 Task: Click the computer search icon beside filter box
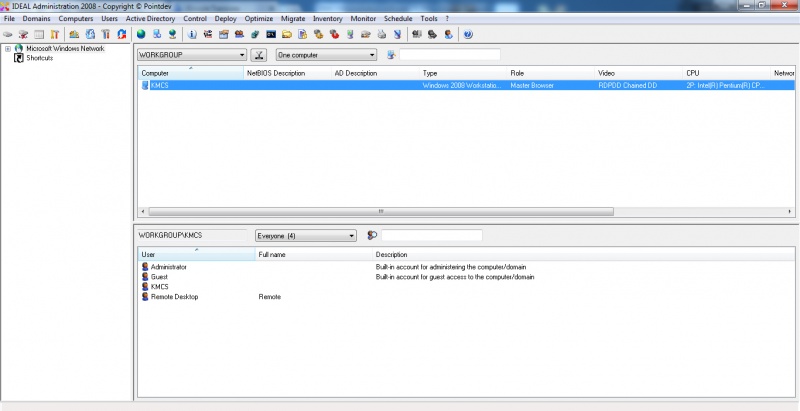(x=391, y=55)
